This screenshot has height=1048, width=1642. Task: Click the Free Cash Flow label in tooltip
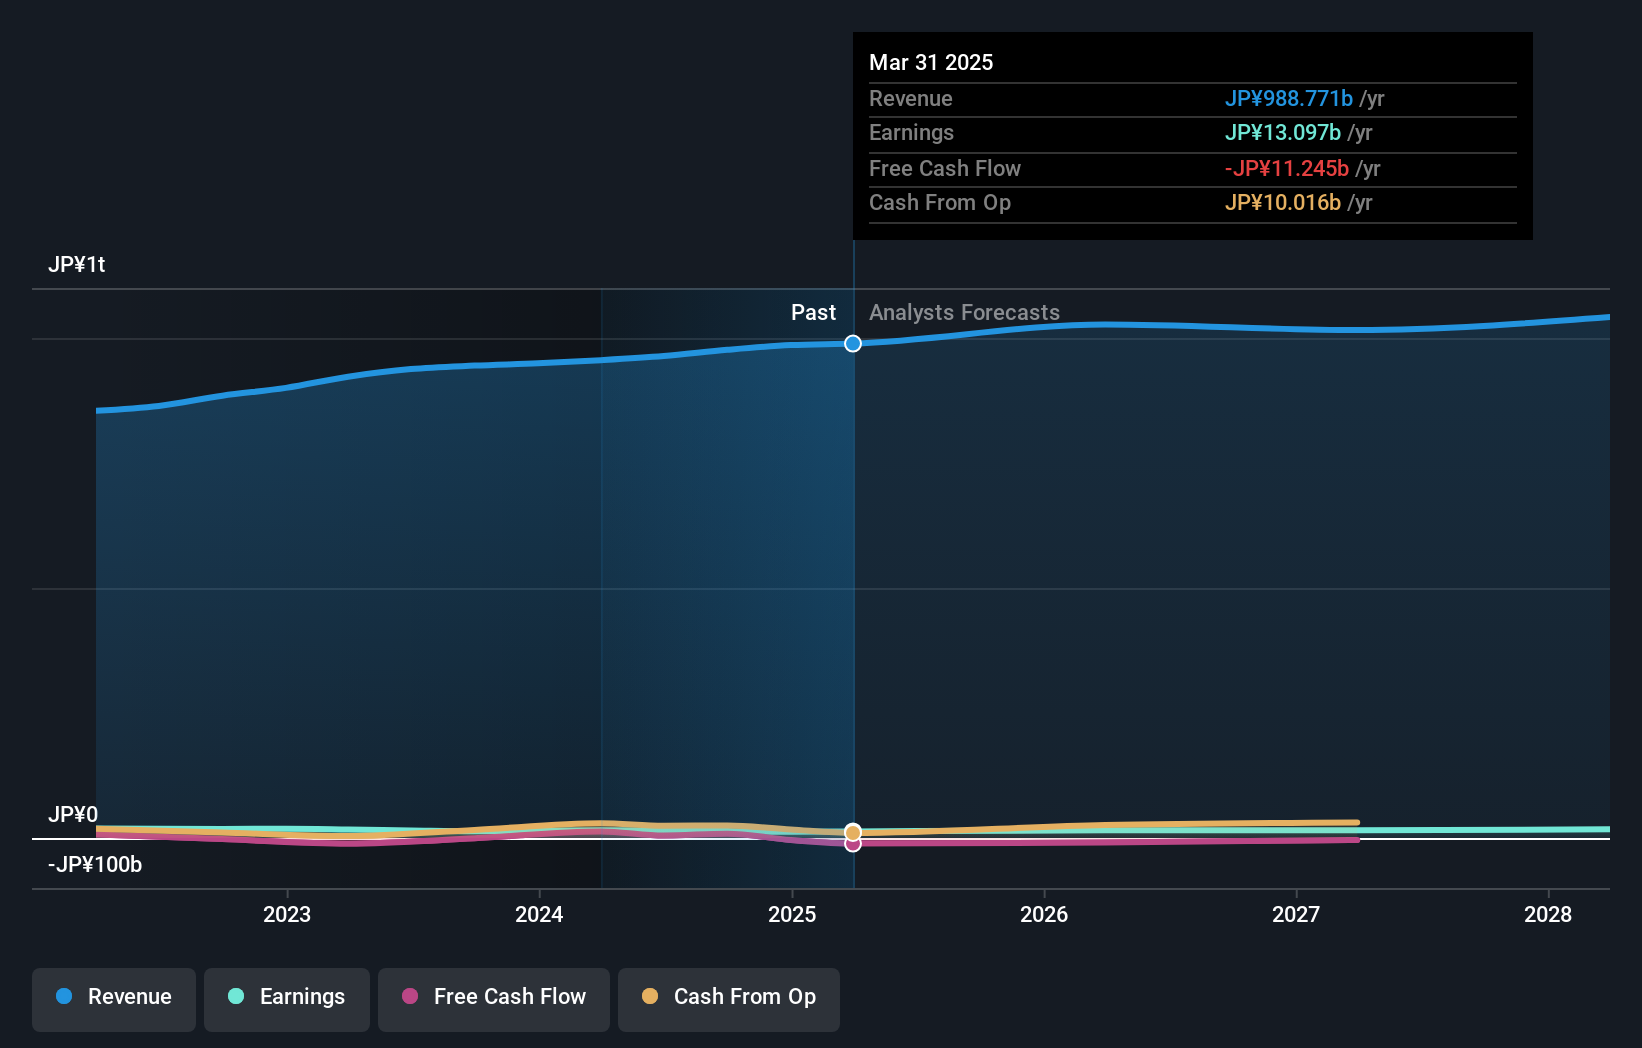click(x=945, y=168)
